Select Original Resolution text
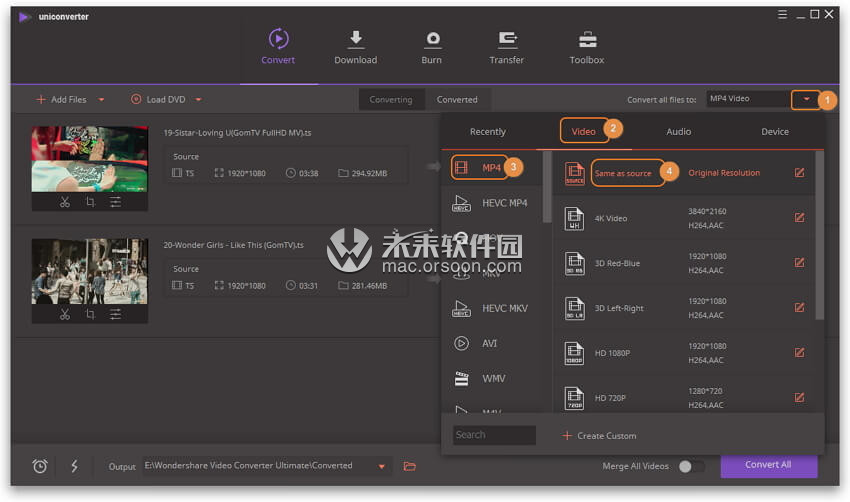 point(724,173)
